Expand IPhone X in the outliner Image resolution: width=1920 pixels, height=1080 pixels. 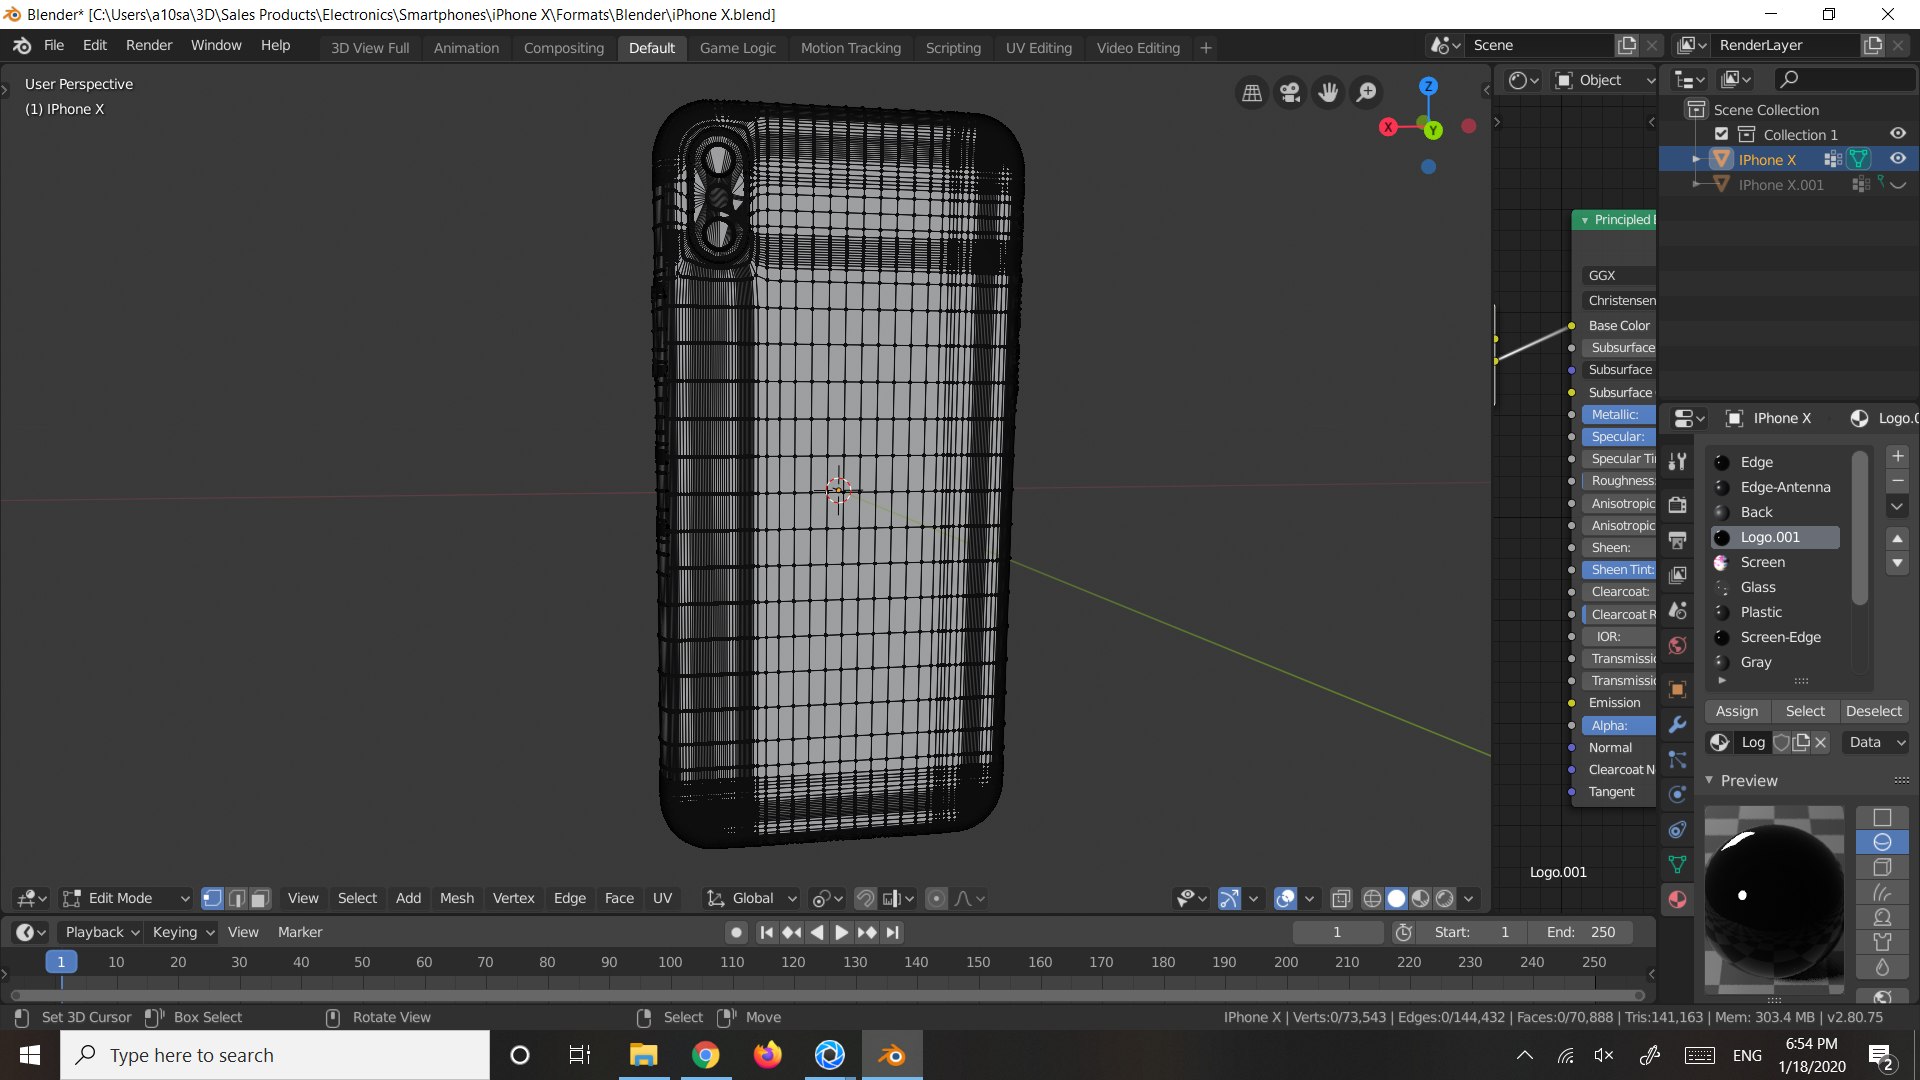[x=1696, y=160]
